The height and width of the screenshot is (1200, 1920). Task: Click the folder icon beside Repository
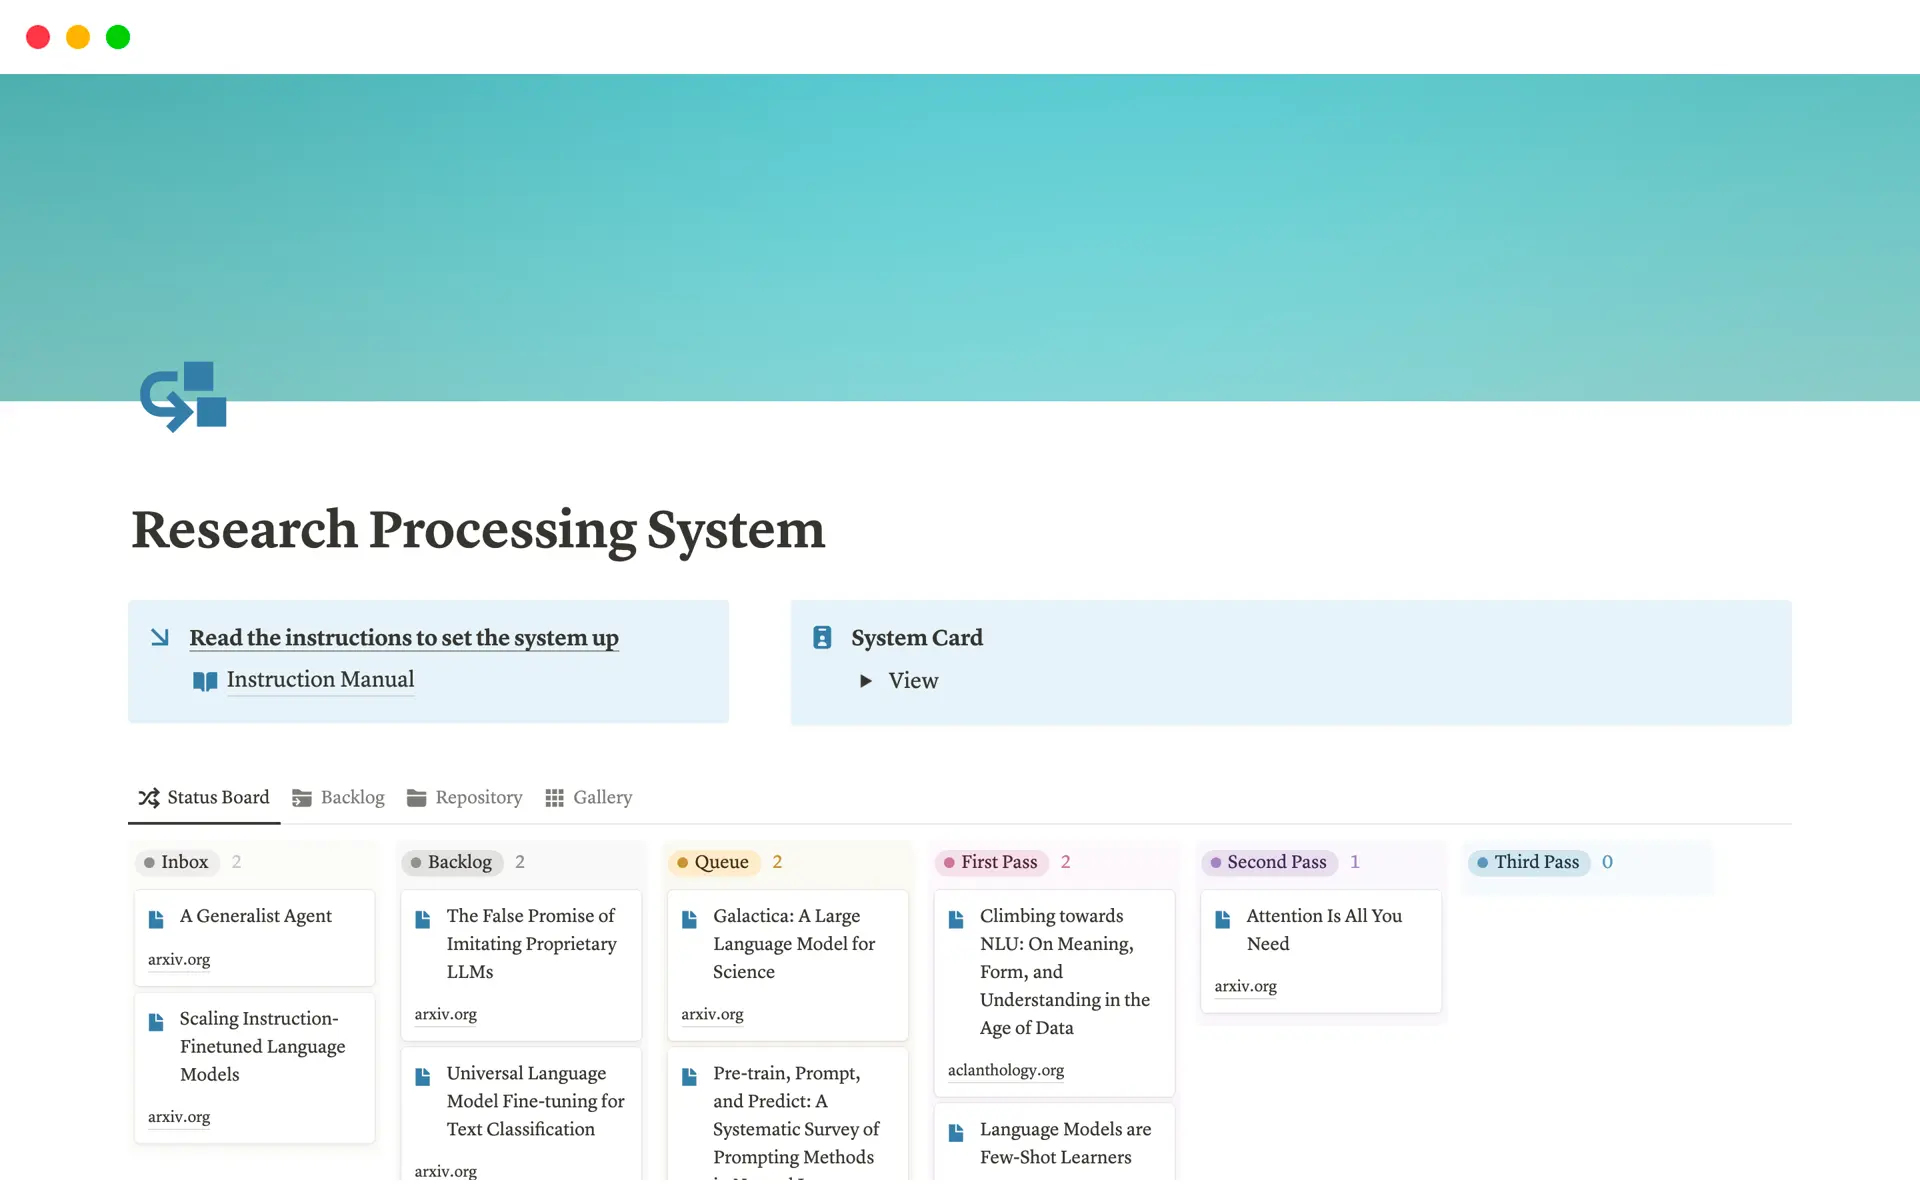417,797
